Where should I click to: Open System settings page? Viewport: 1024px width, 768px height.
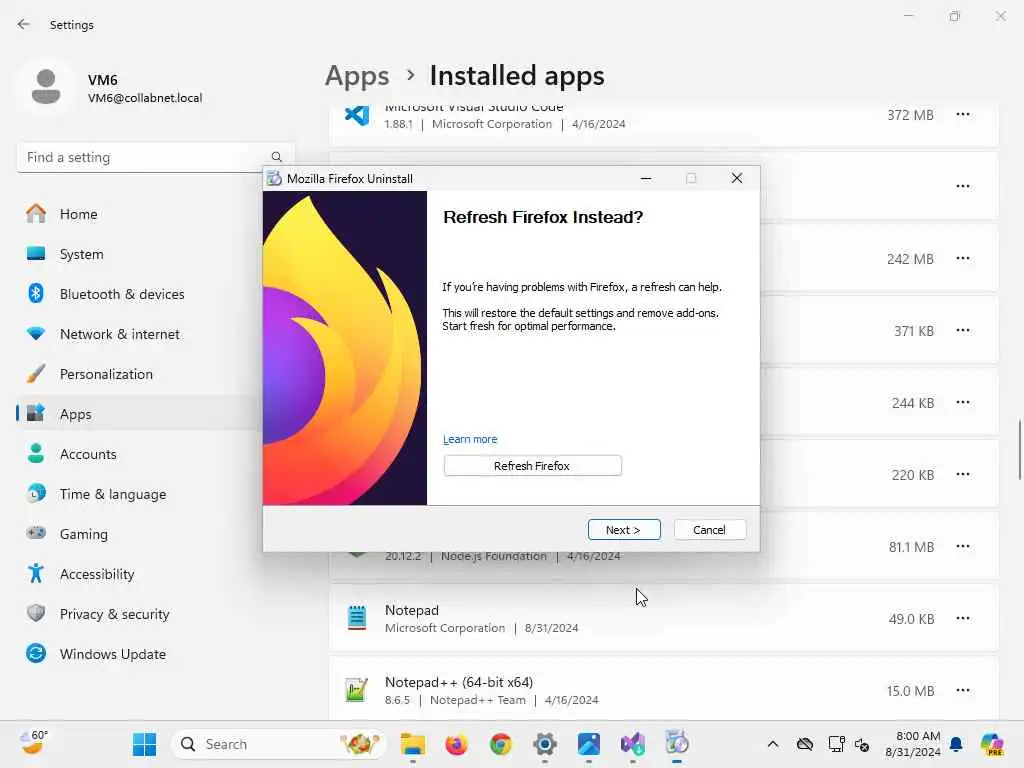tap(140, 254)
